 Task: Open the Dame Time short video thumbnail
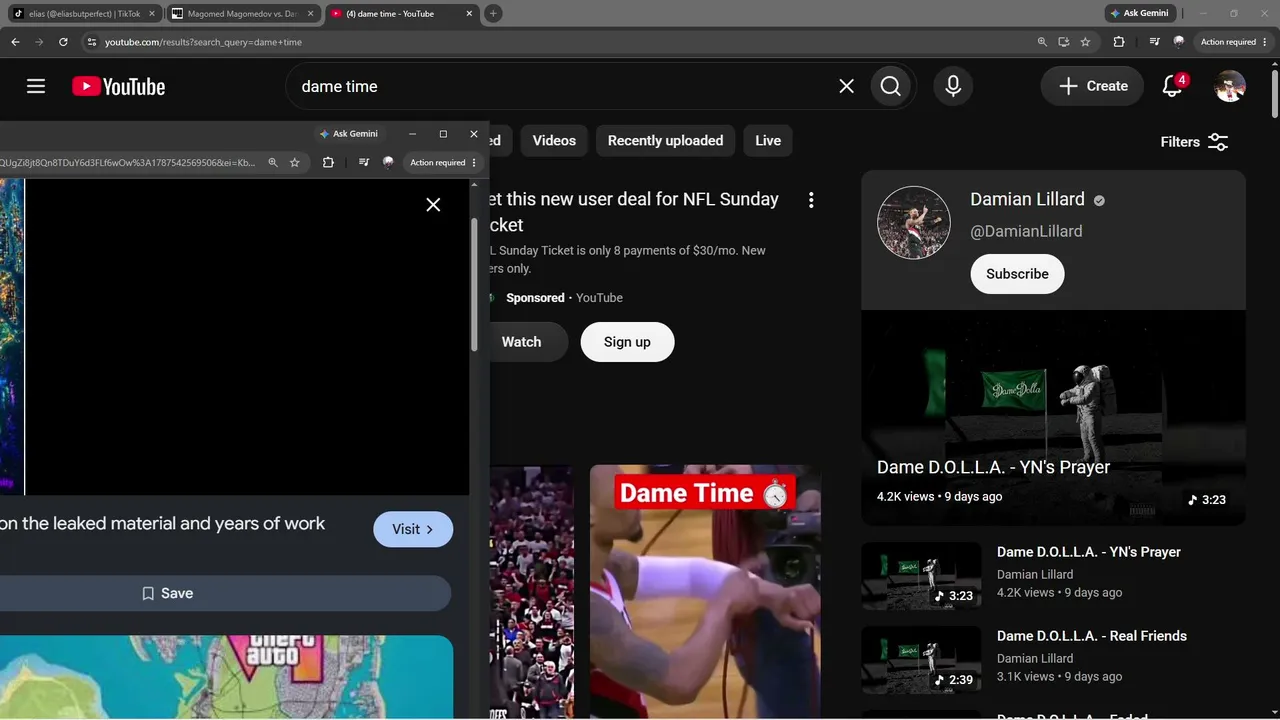tap(705, 592)
